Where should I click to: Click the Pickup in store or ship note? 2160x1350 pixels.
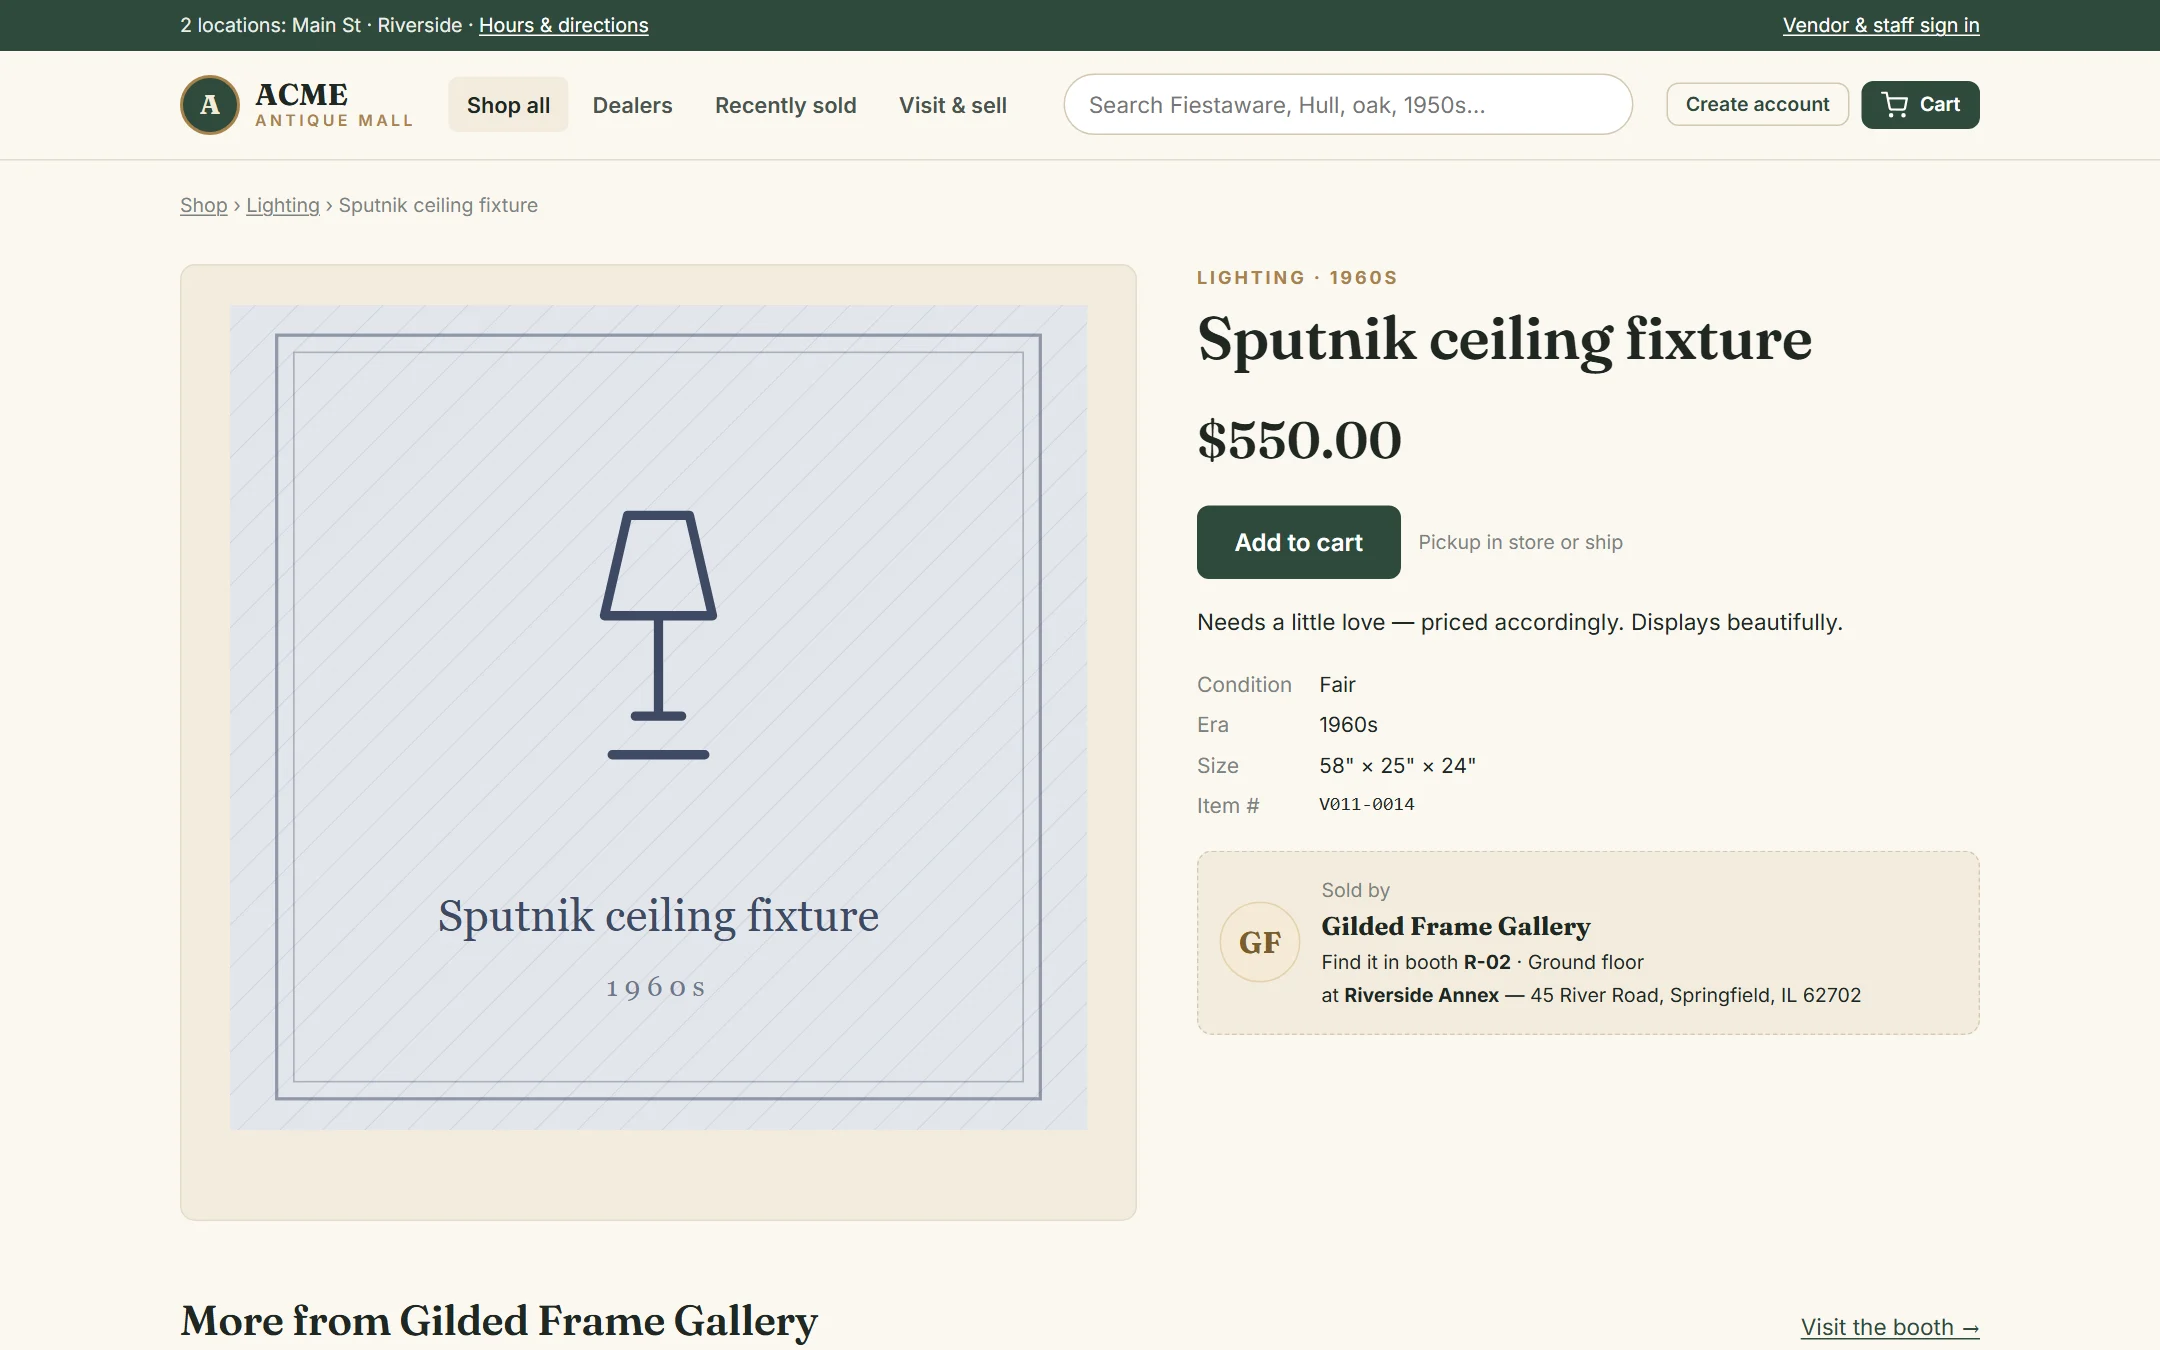click(x=1520, y=542)
